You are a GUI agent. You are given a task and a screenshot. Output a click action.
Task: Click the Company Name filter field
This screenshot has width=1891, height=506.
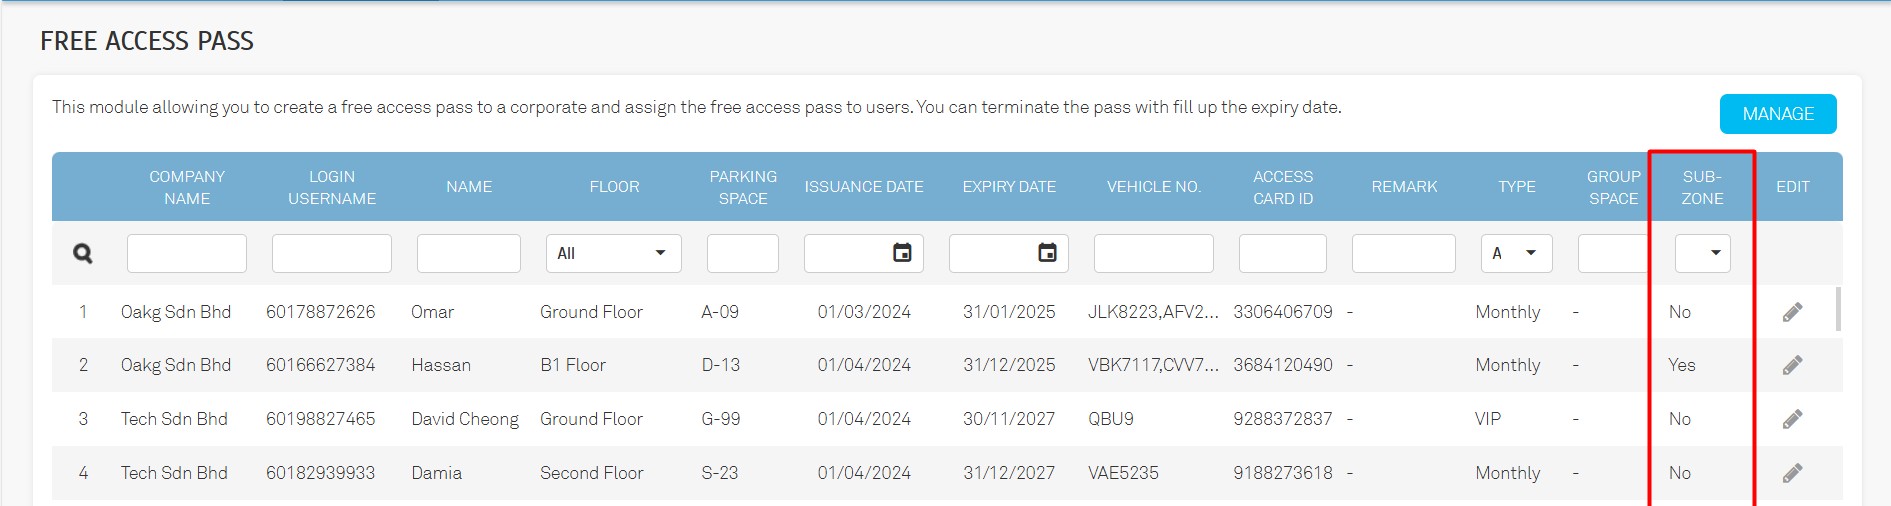187,253
